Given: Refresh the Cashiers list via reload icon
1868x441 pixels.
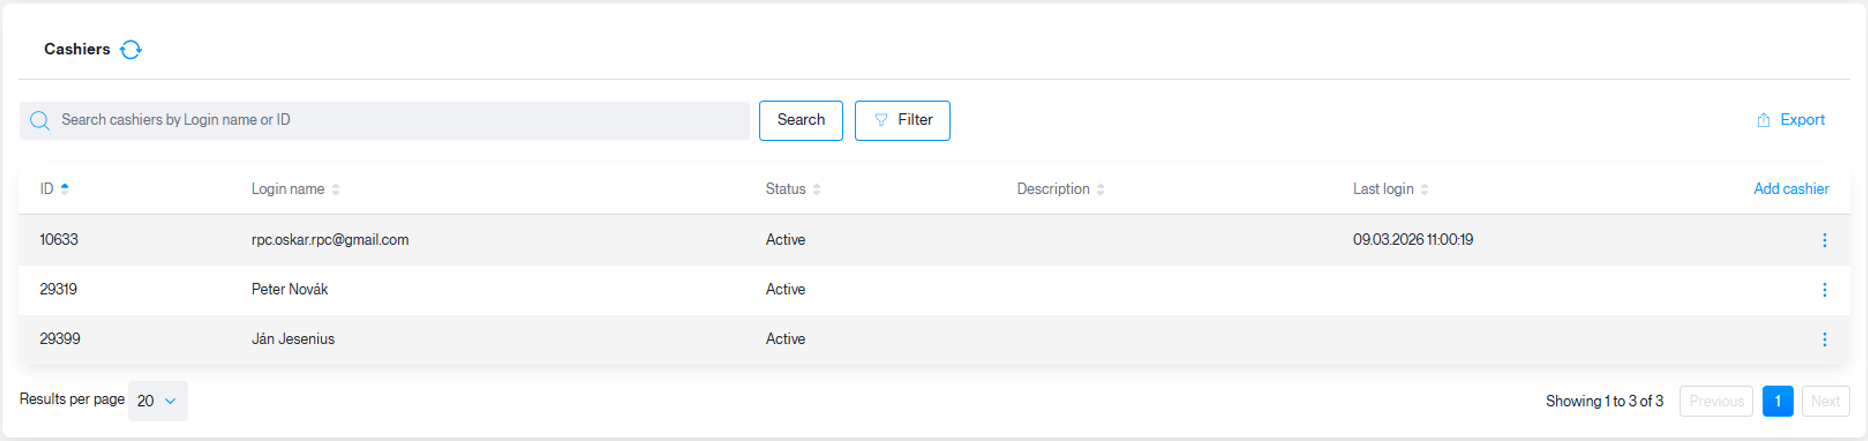Looking at the screenshot, I should pyautogui.click(x=131, y=49).
